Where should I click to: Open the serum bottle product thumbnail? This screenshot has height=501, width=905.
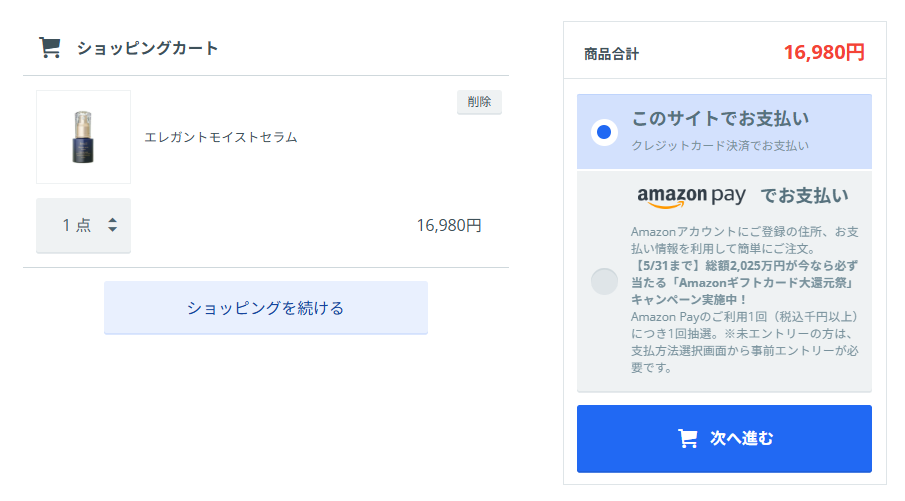(x=84, y=137)
